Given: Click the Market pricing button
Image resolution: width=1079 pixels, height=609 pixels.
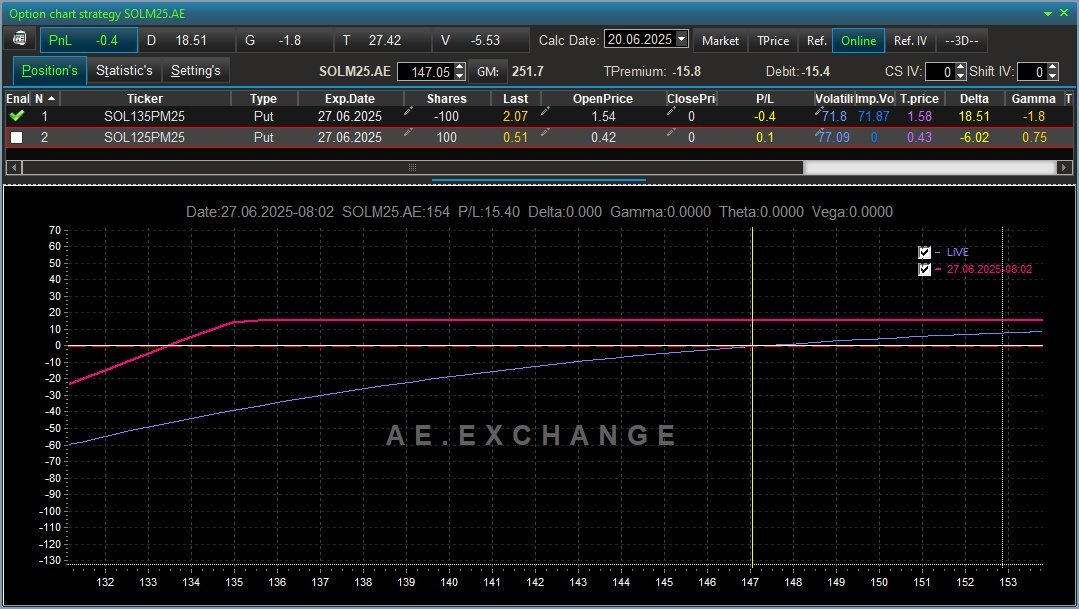Looking at the screenshot, I should [720, 41].
